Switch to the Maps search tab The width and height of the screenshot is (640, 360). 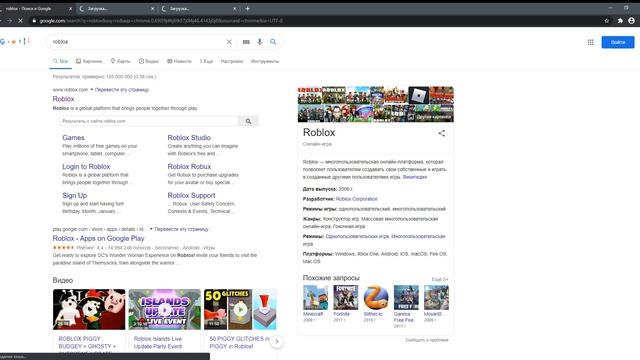pos(120,61)
